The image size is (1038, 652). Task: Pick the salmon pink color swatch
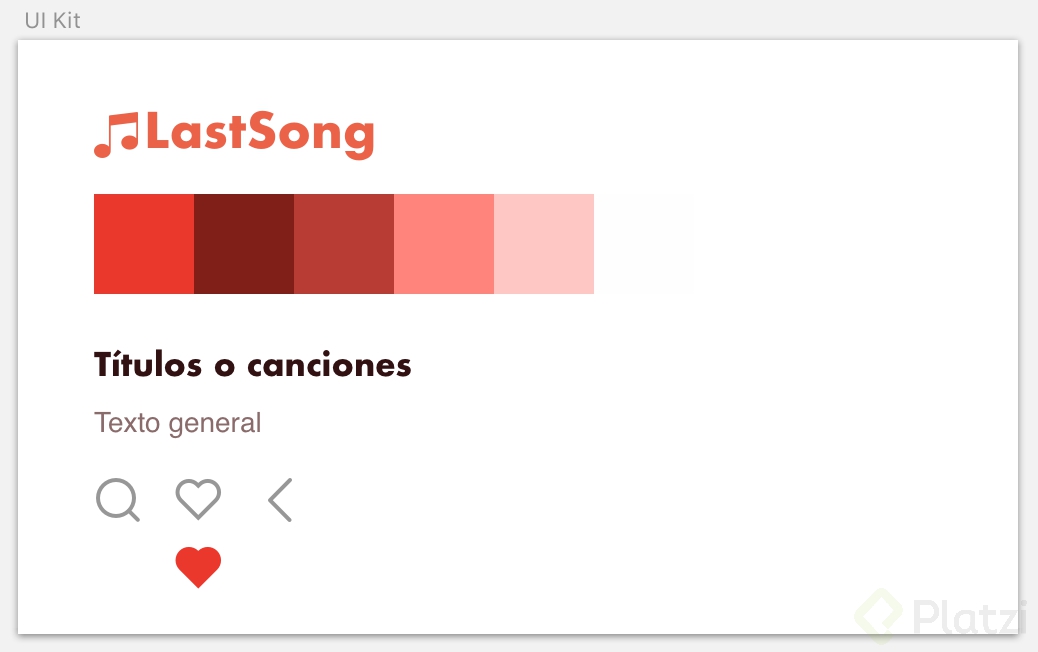click(444, 244)
